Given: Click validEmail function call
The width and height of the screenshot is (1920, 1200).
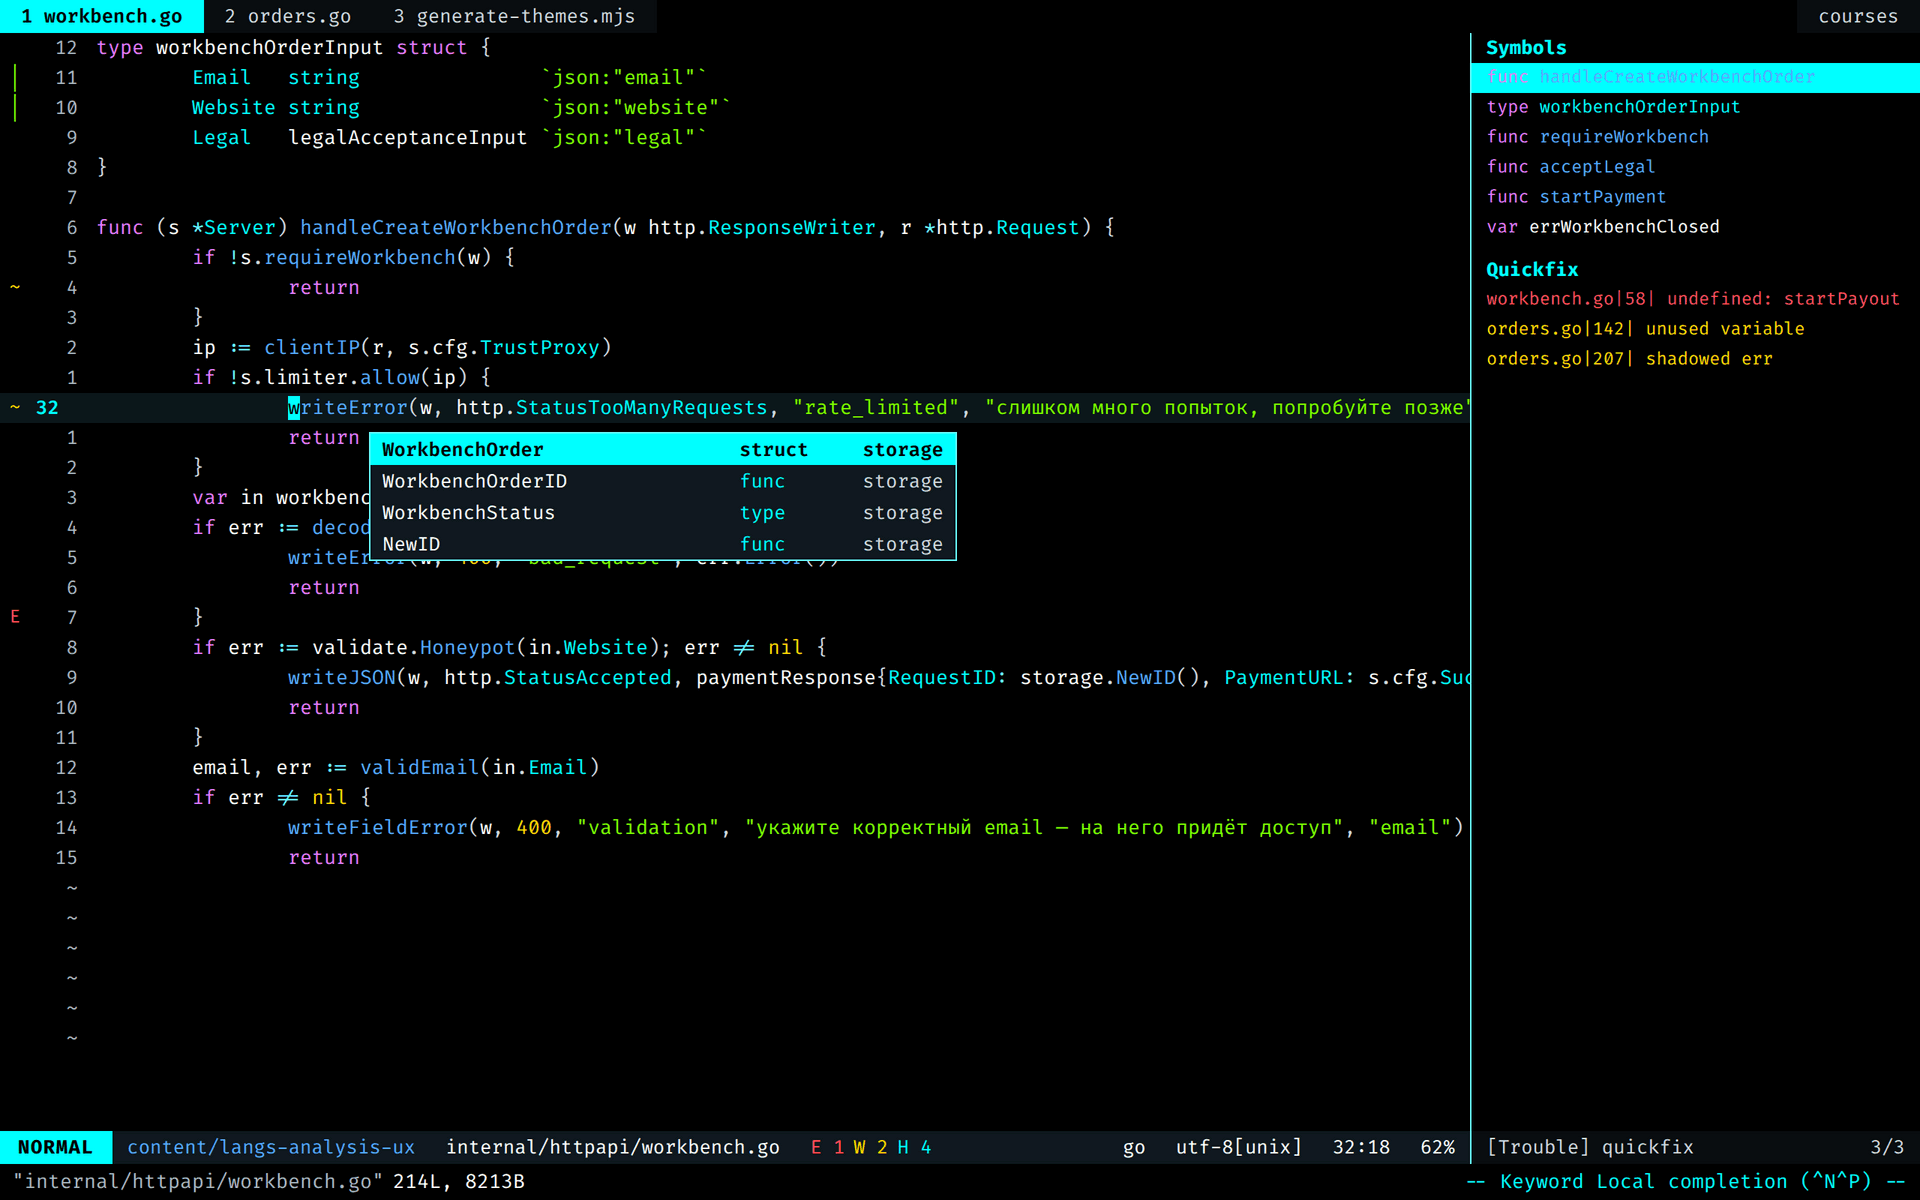Looking at the screenshot, I should point(419,767).
